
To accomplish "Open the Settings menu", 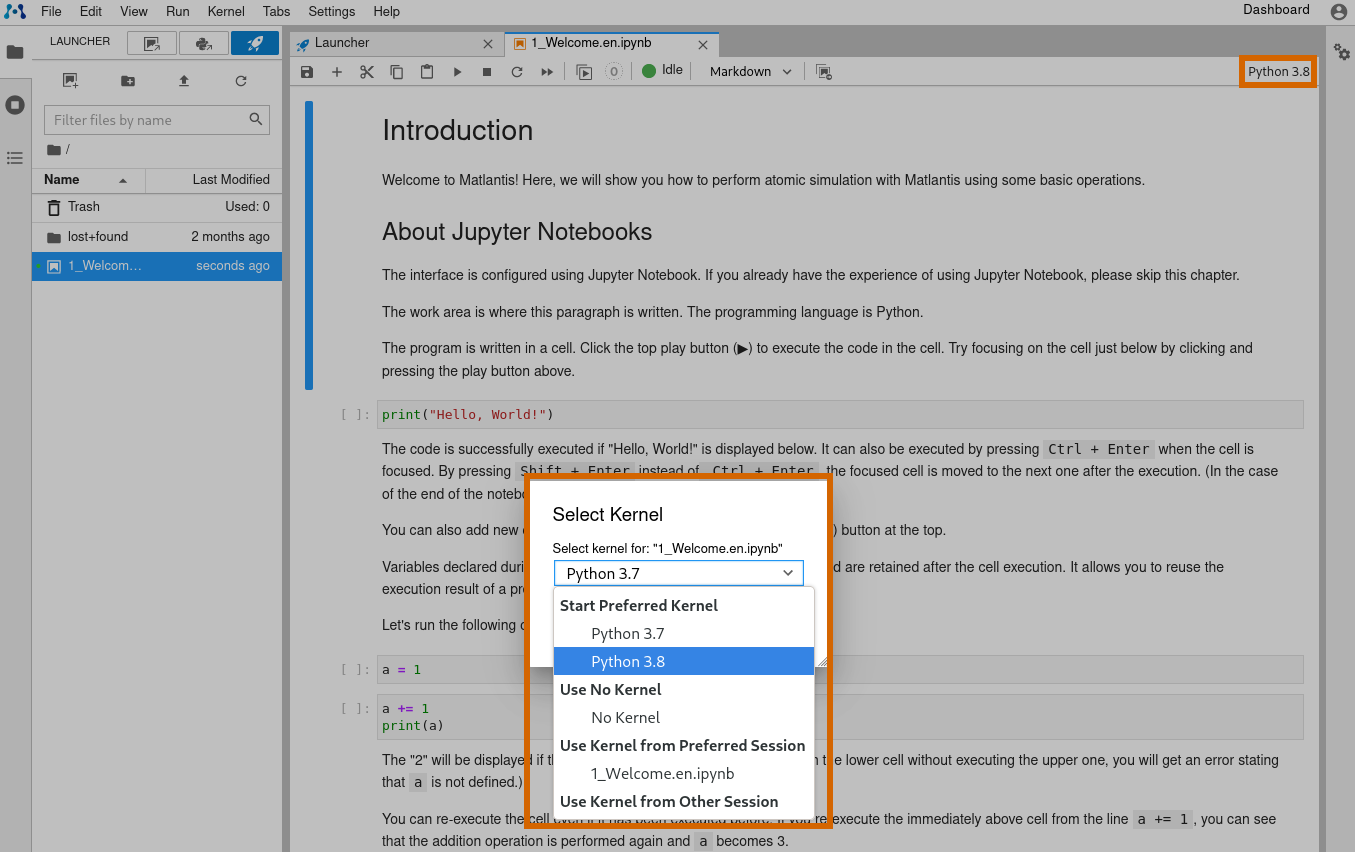I will point(332,12).
